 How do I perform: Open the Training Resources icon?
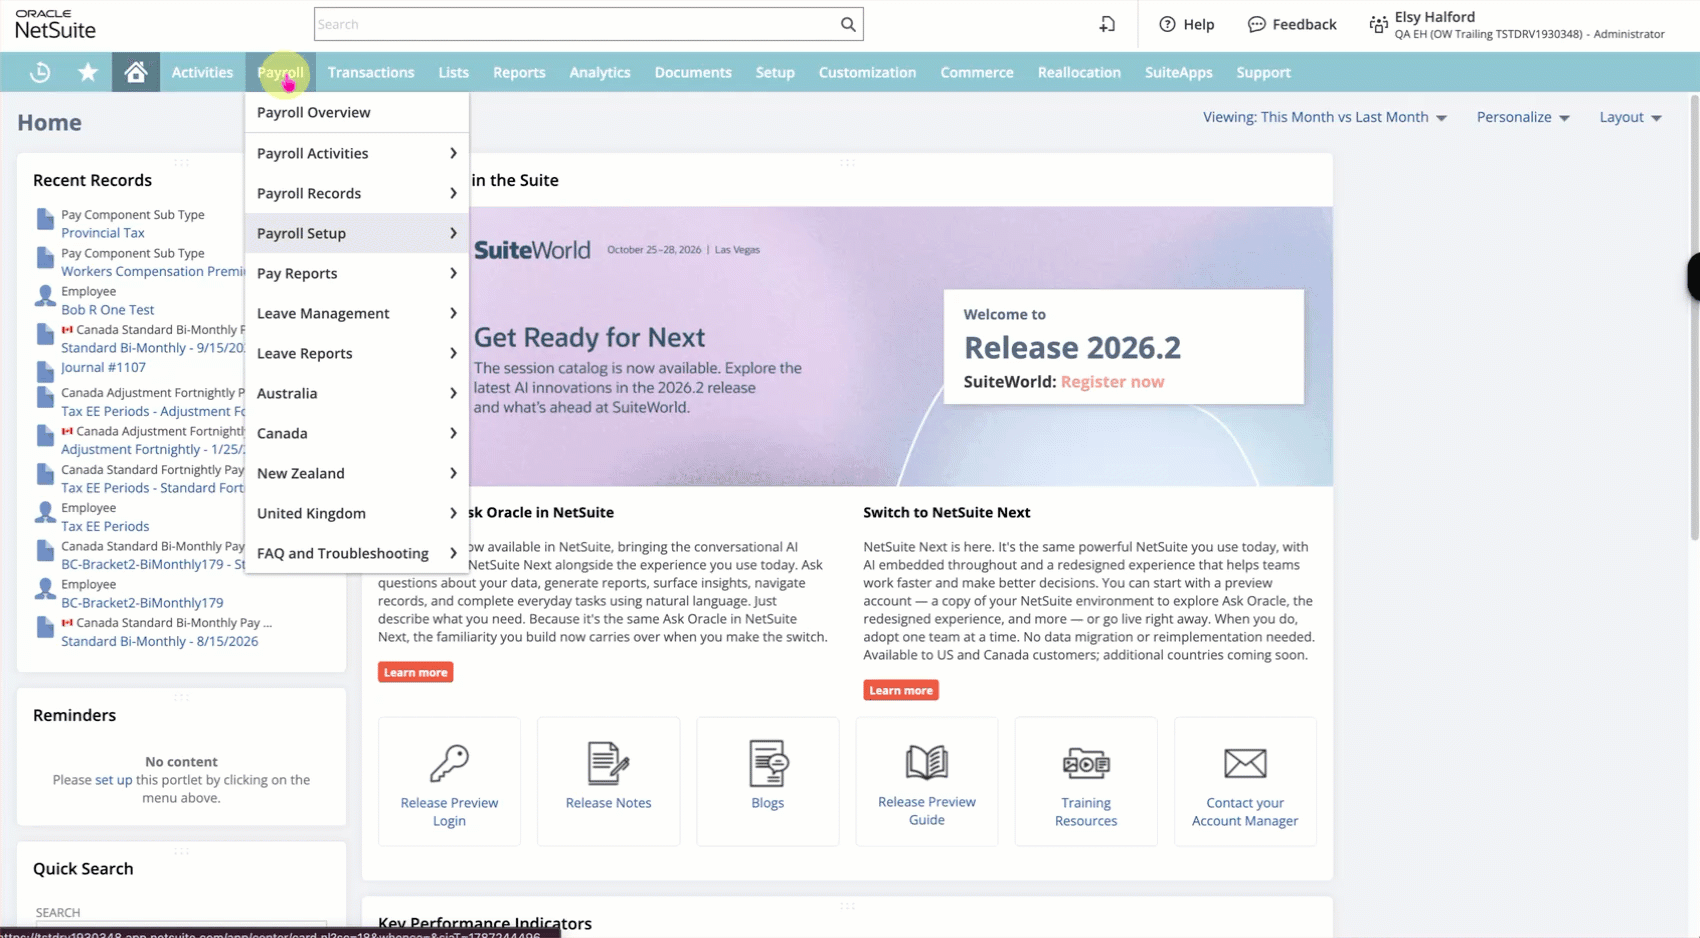[x=1086, y=763]
